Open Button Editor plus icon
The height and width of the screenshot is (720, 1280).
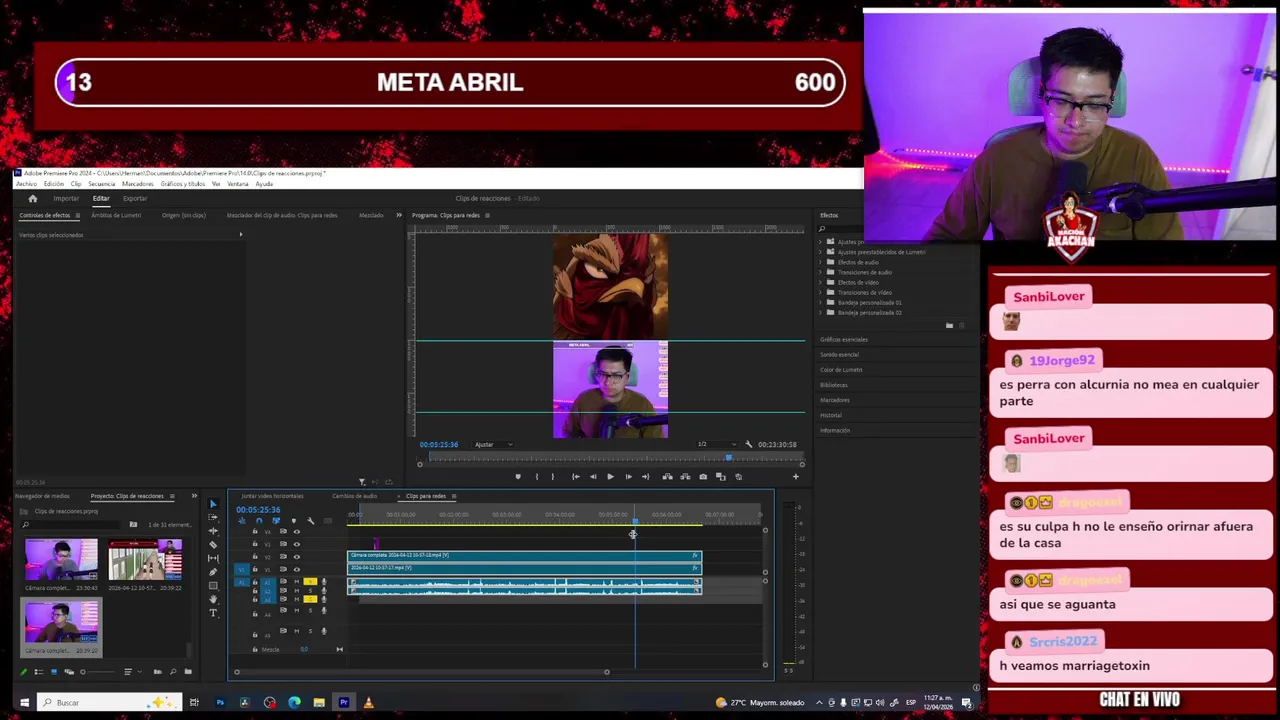pos(795,477)
